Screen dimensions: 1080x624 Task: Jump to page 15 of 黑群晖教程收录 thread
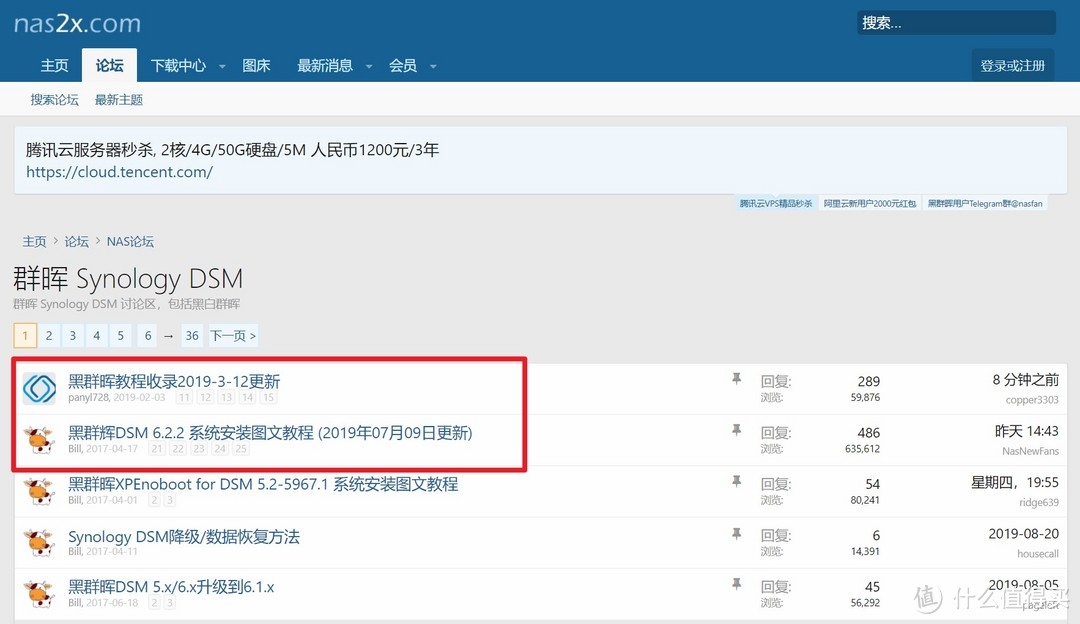click(268, 397)
